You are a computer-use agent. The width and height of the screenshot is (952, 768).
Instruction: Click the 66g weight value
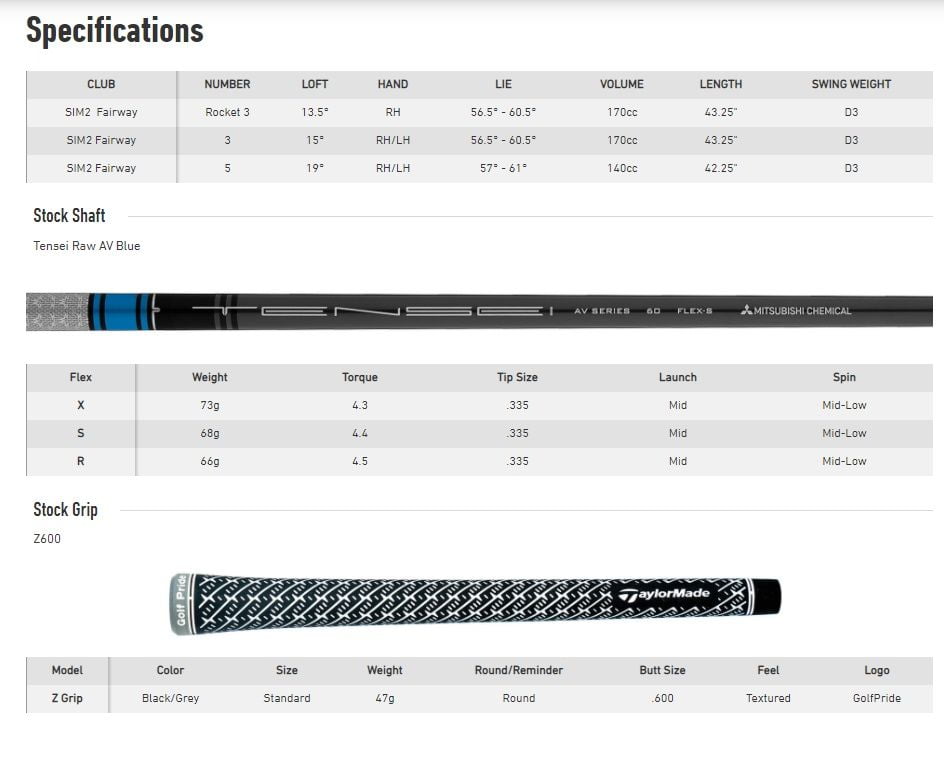209,461
